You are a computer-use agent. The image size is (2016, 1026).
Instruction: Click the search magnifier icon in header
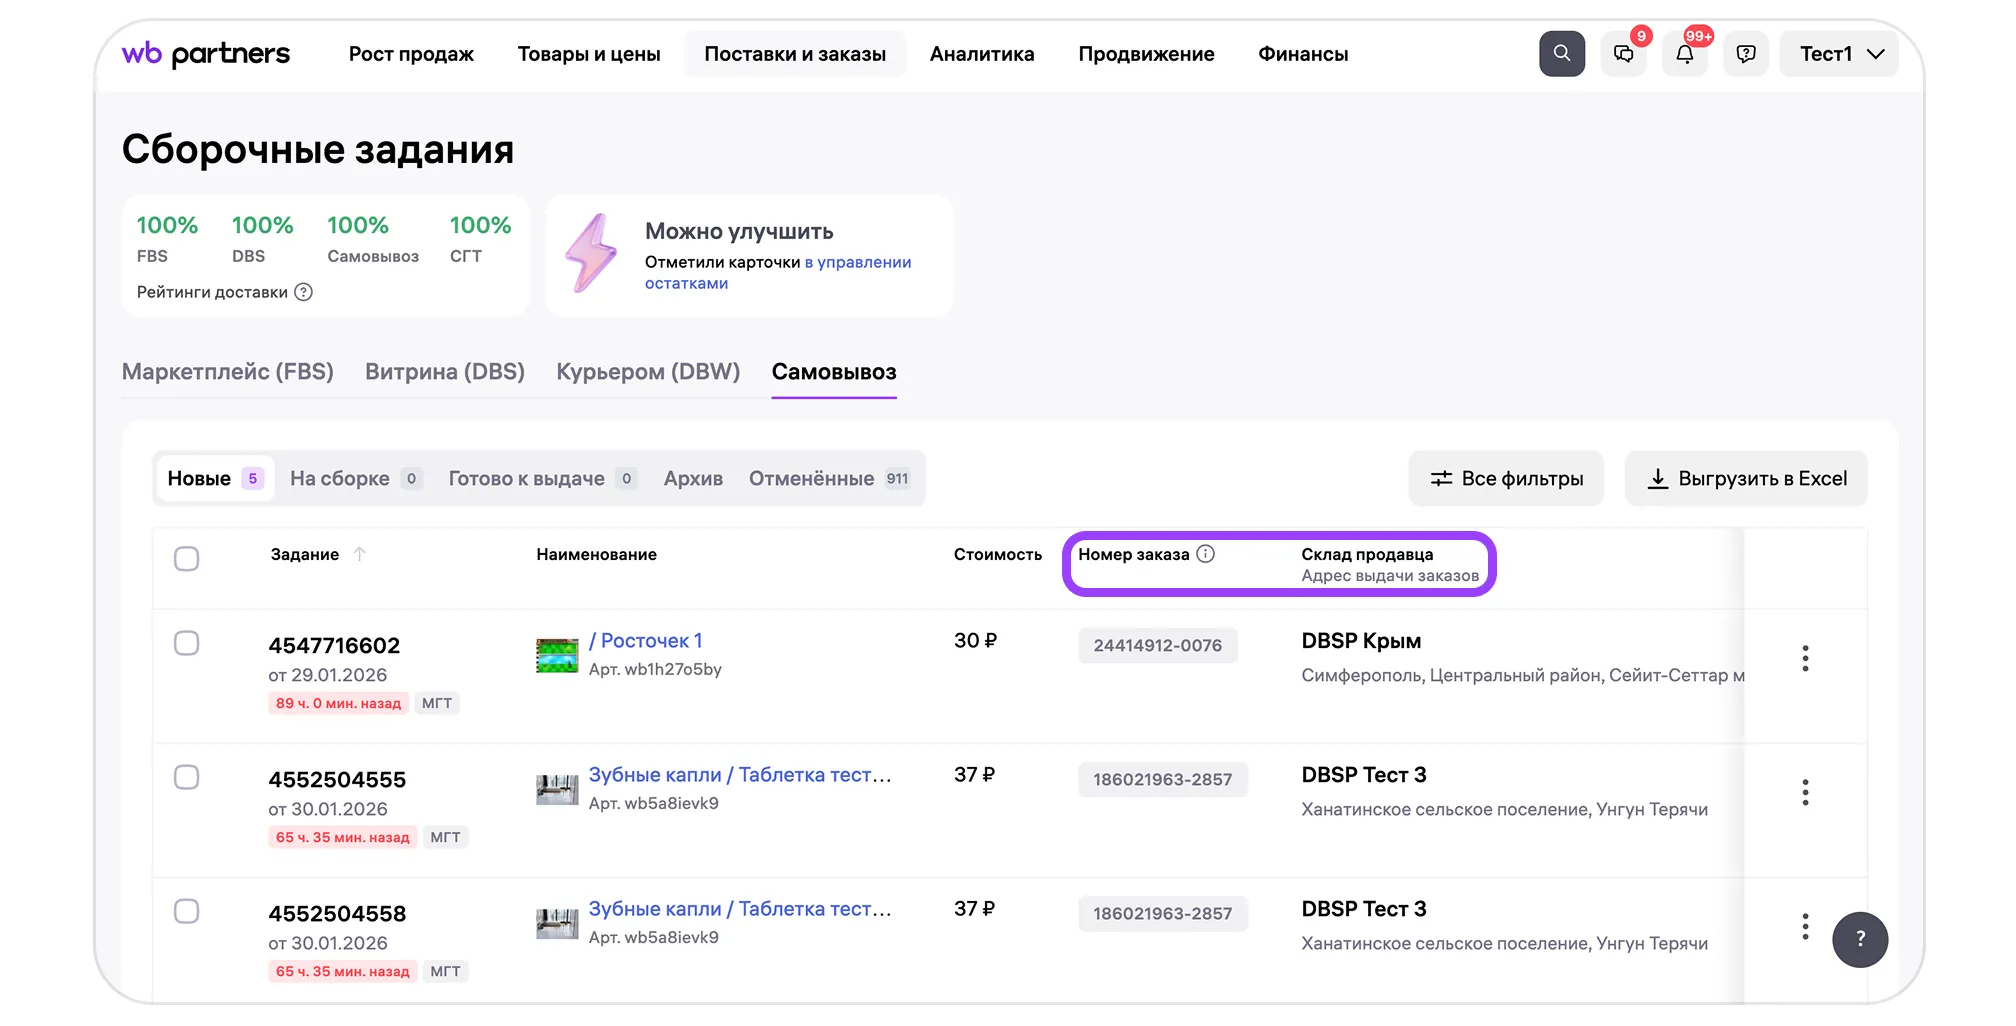click(x=1561, y=54)
